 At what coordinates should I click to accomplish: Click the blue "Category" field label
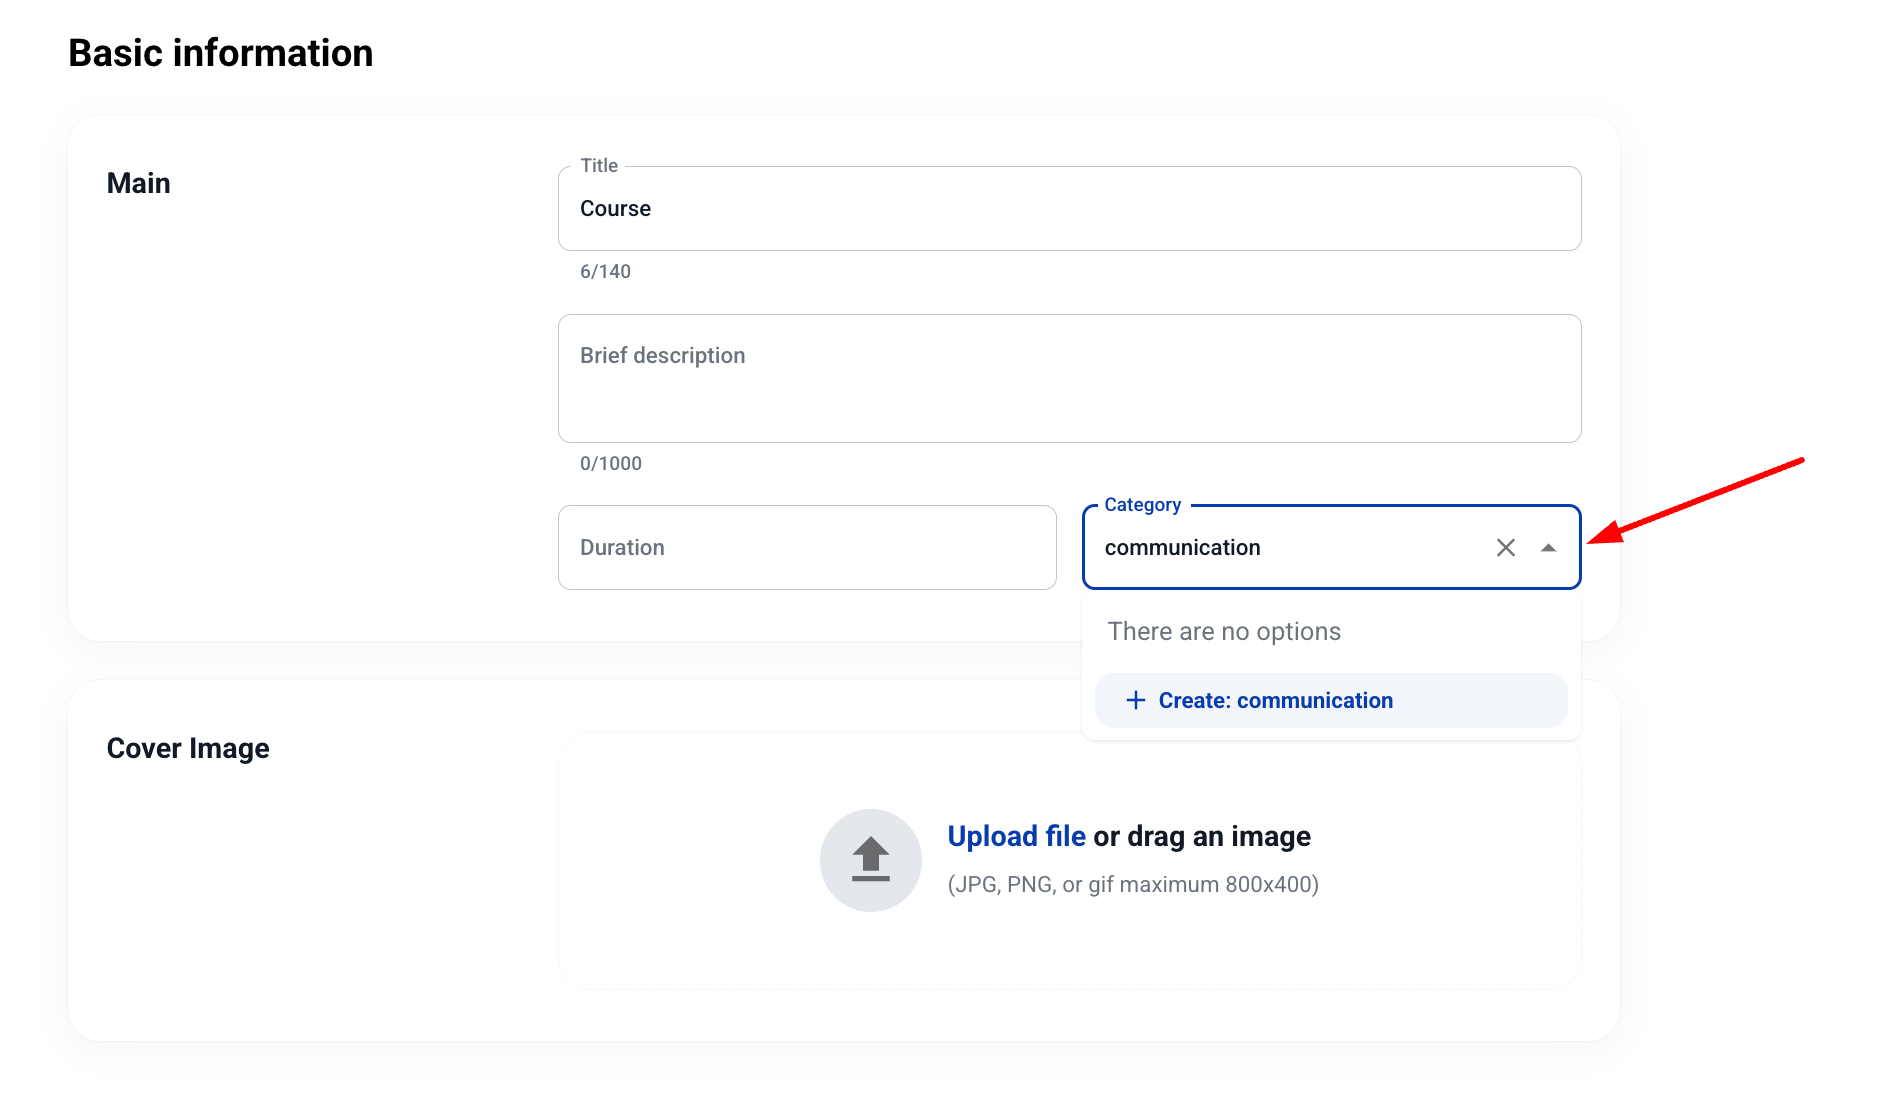[x=1142, y=505]
